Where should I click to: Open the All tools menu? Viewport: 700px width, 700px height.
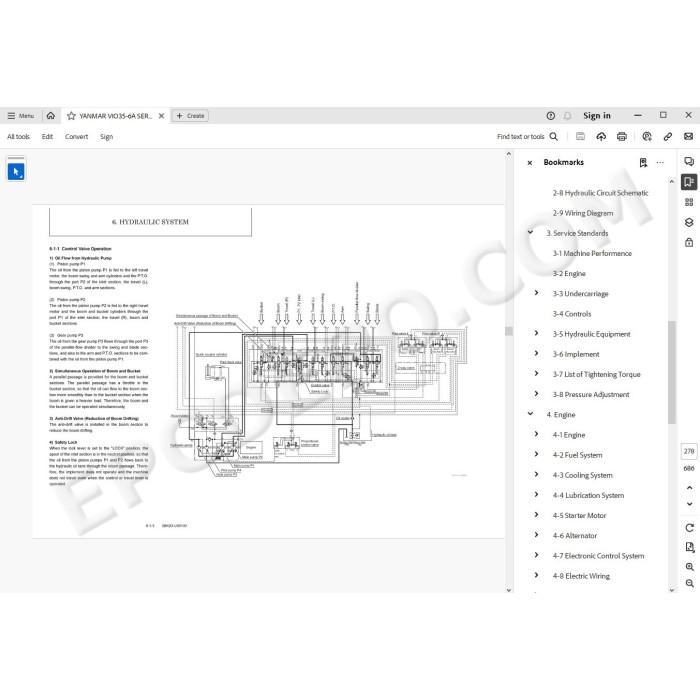pyautogui.click(x=18, y=137)
